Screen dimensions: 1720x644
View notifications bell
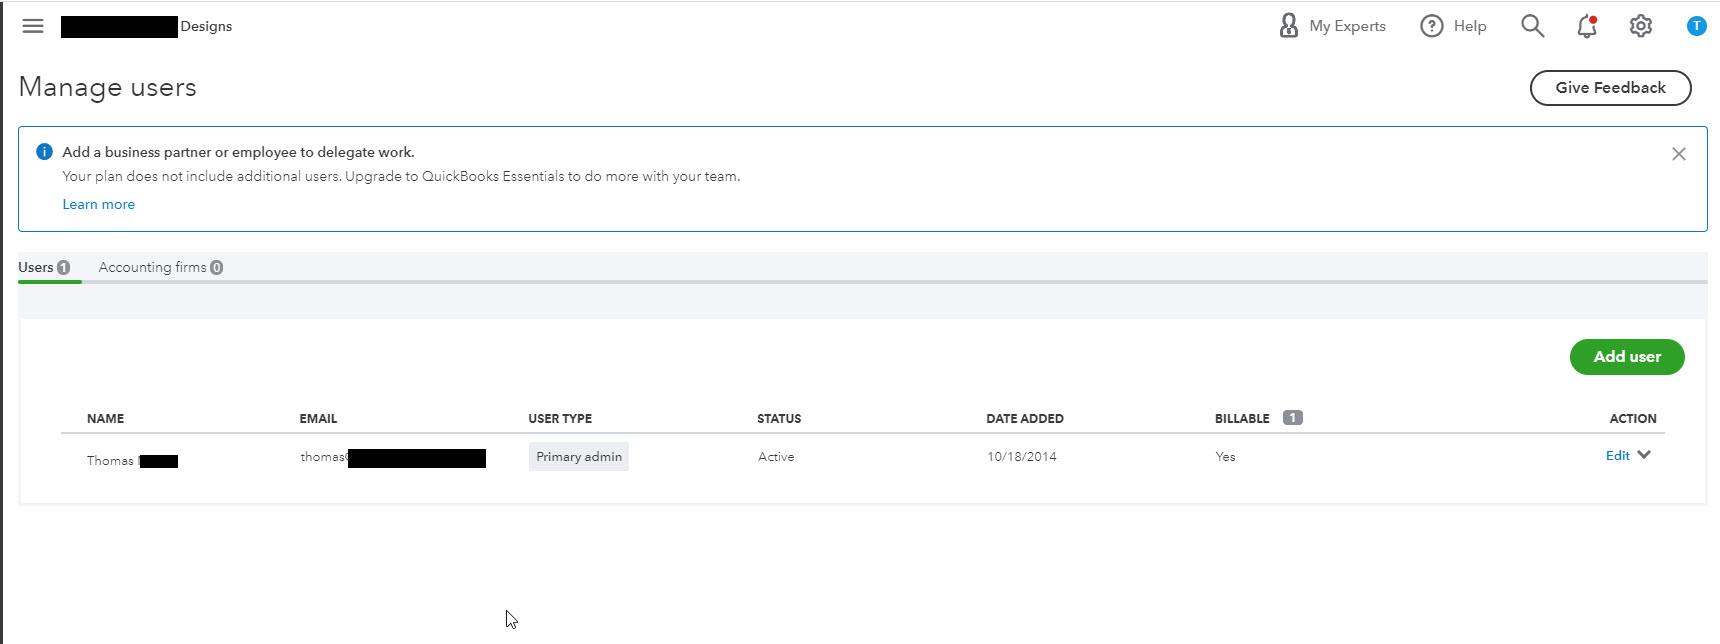click(x=1587, y=26)
